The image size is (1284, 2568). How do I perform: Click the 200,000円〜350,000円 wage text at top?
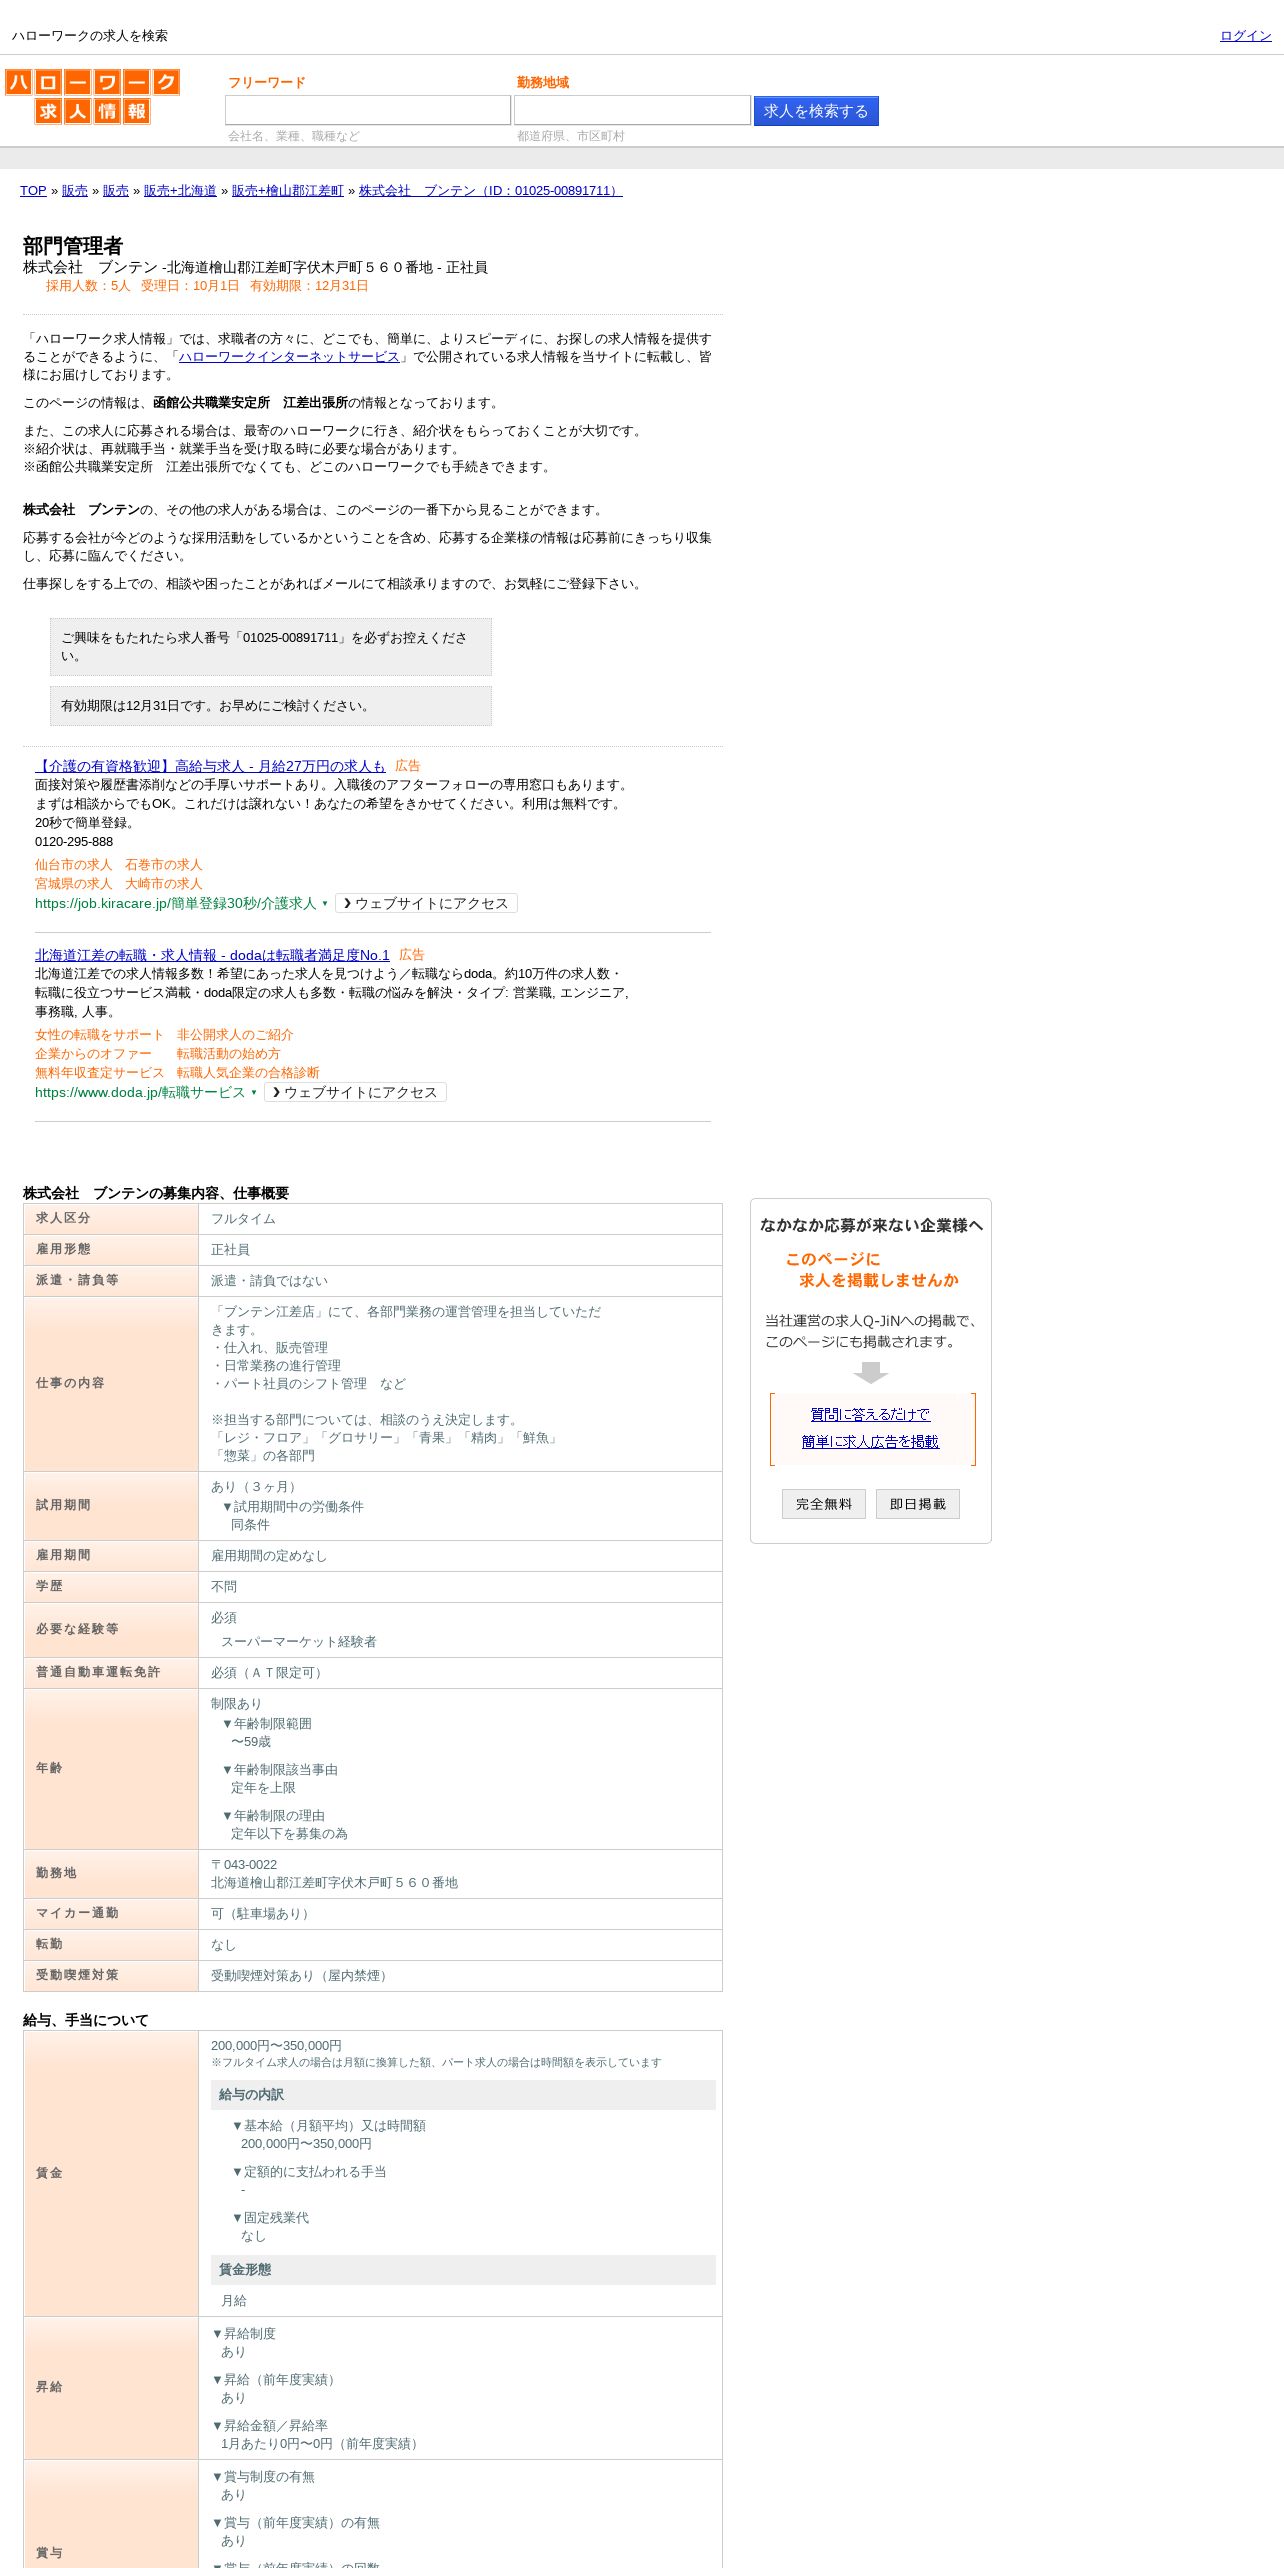tap(276, 2046)
